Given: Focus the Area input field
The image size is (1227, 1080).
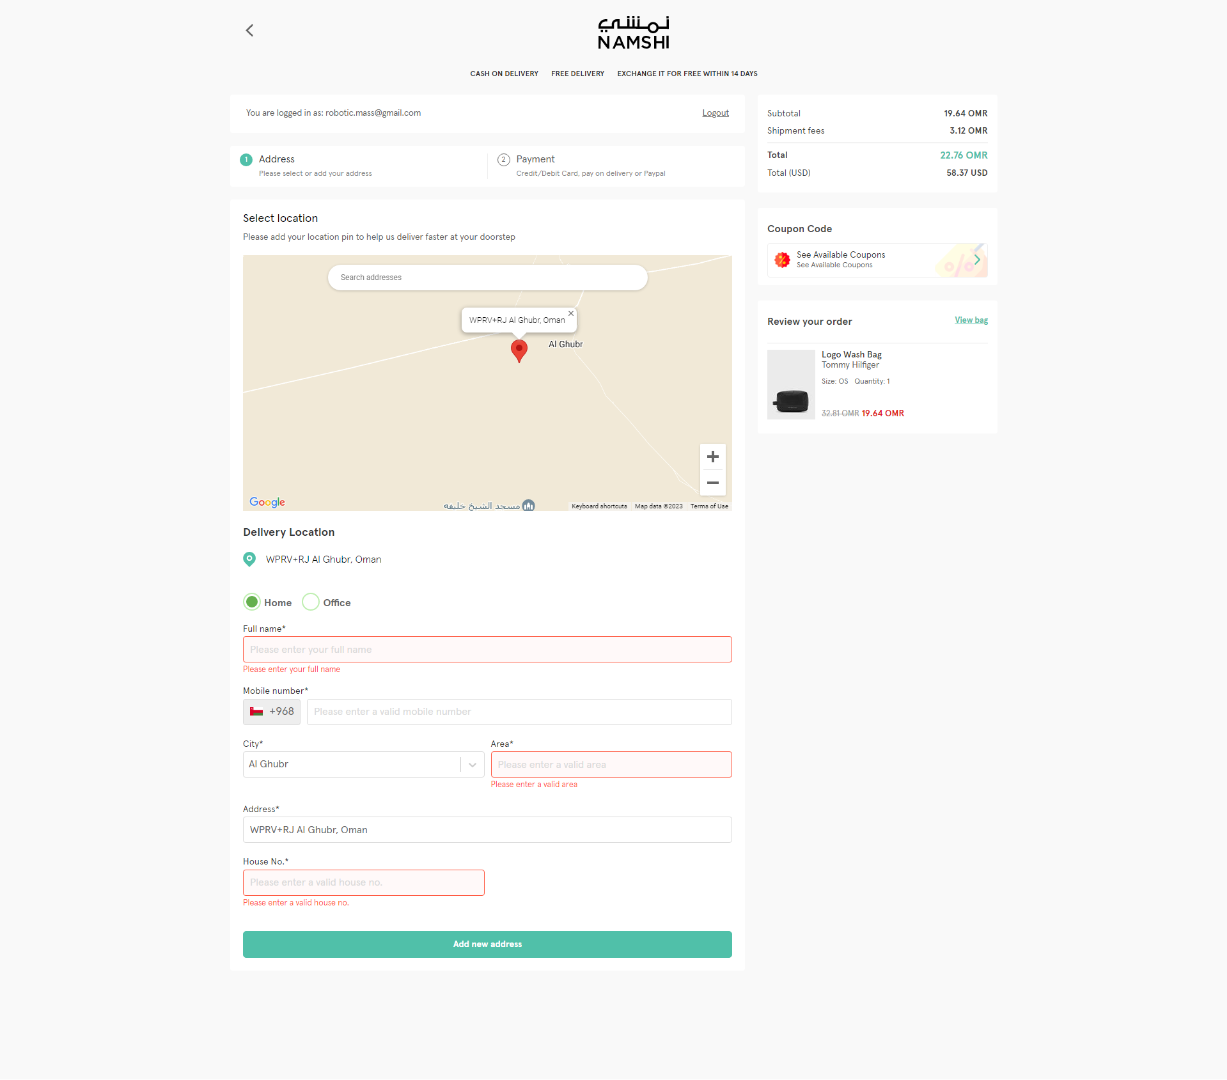Looking at the screenshot, I should (x=611, y=764).
